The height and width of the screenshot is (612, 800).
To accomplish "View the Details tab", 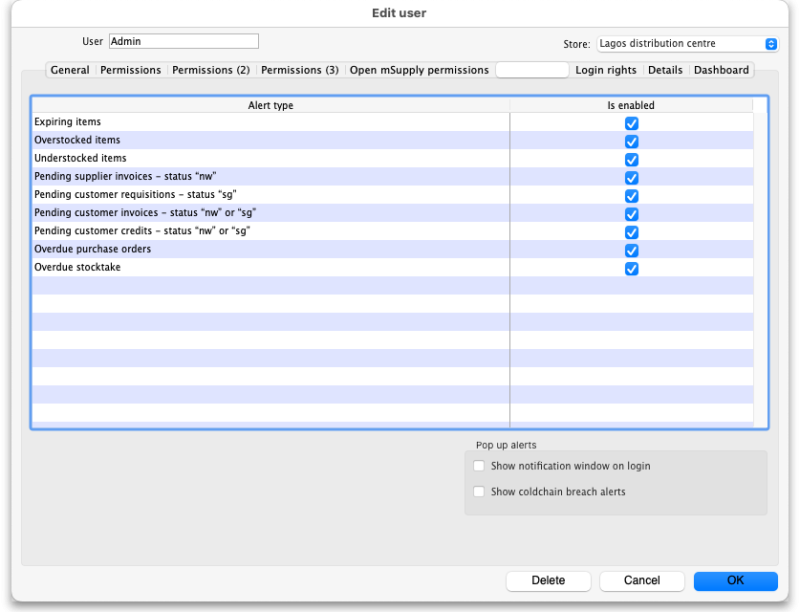I will [x=665, y=70].
